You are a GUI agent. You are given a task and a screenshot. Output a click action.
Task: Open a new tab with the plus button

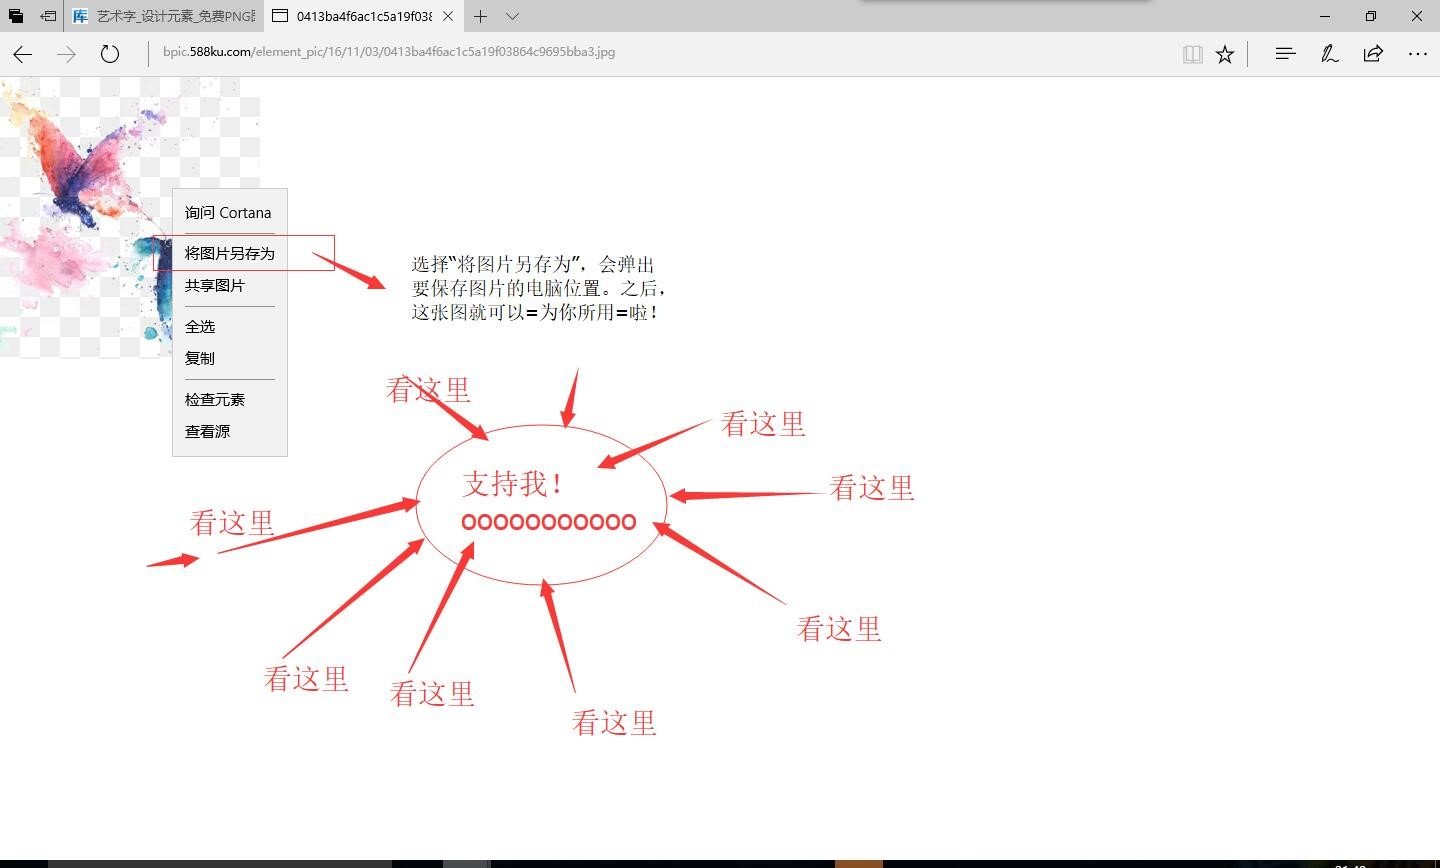[480, 16]
